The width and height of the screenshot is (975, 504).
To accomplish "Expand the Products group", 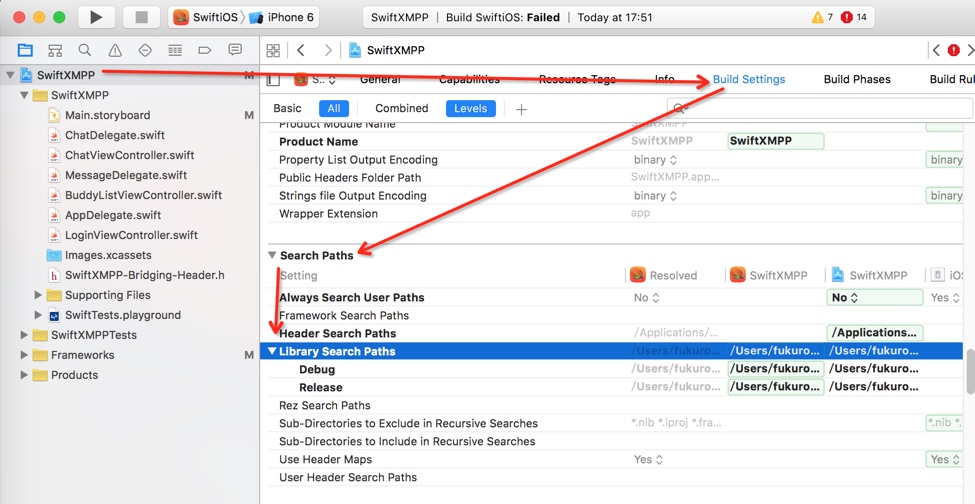I will point(24,375).
